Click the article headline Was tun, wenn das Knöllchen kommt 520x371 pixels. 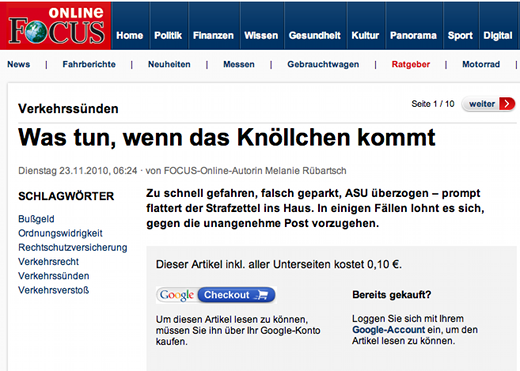click(x=227, y=137)
